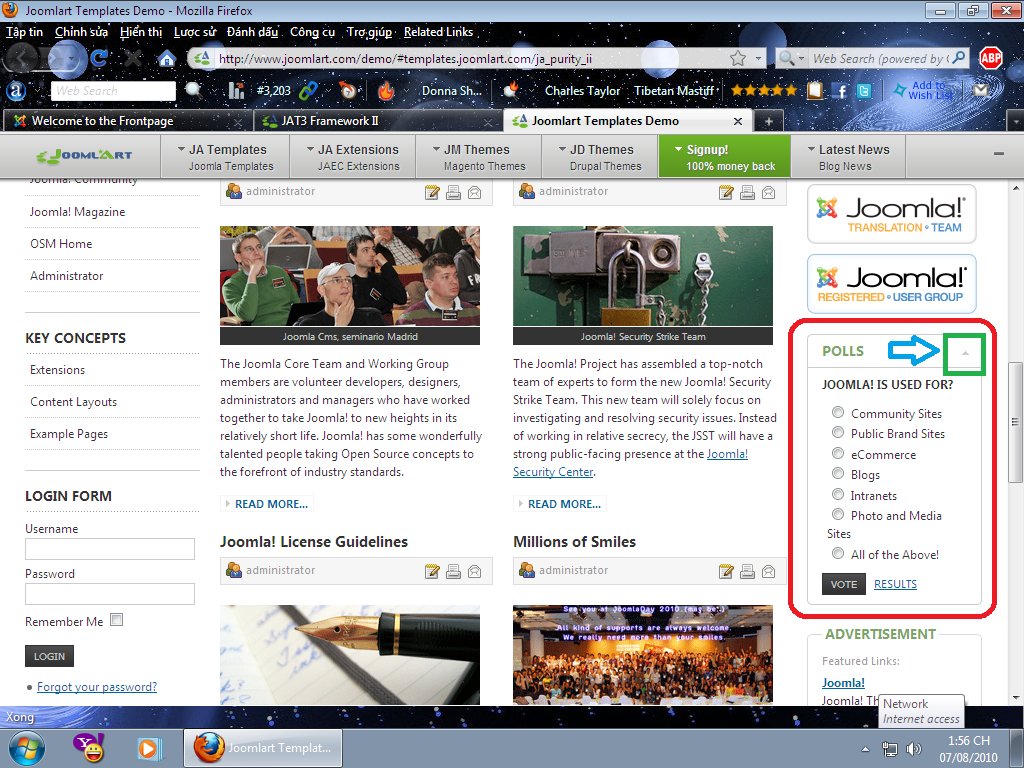This screenshot has width=1024, height=768.
Task: Select Blogs poll option
Action: click(x=837, y=473)
